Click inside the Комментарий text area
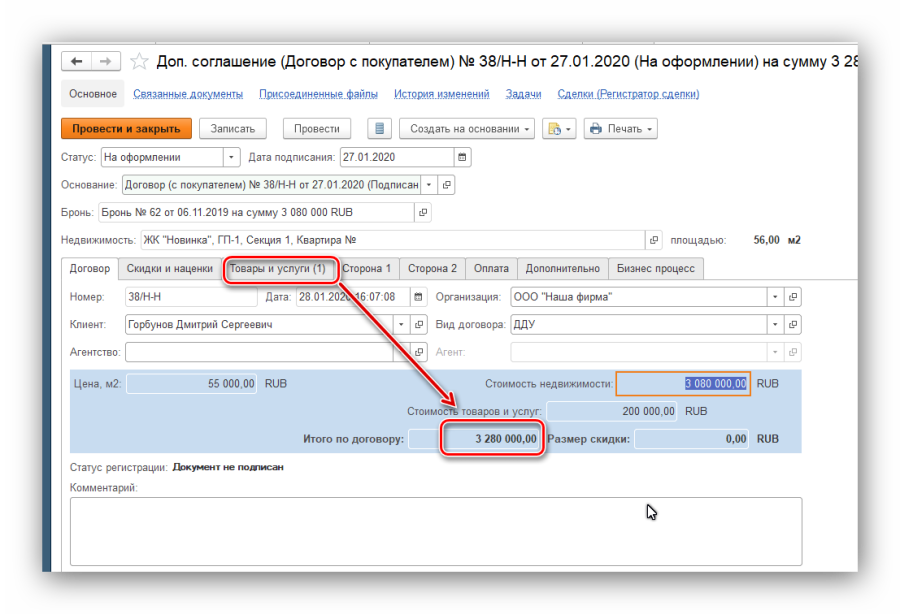The image size is (900, 614). click(x=435, y=530)
